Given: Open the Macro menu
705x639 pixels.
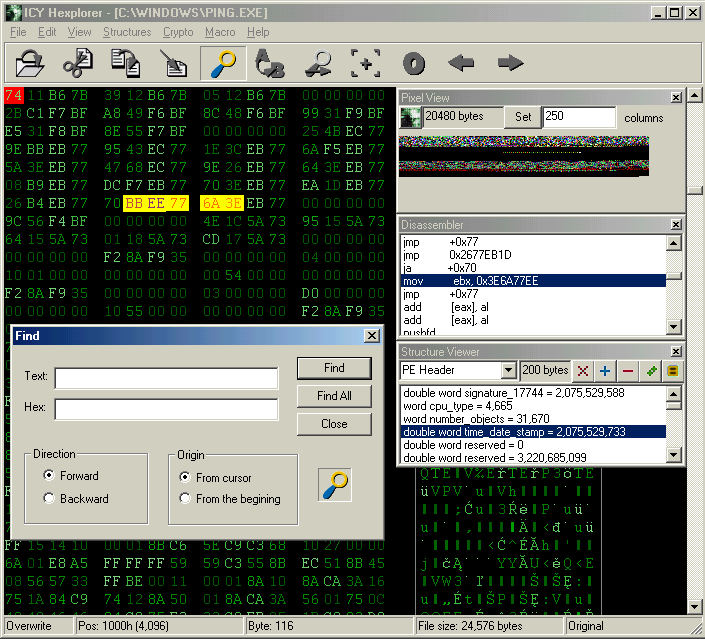Looking at the screenshot, I should pyautogui.click(x=220, y=32).
